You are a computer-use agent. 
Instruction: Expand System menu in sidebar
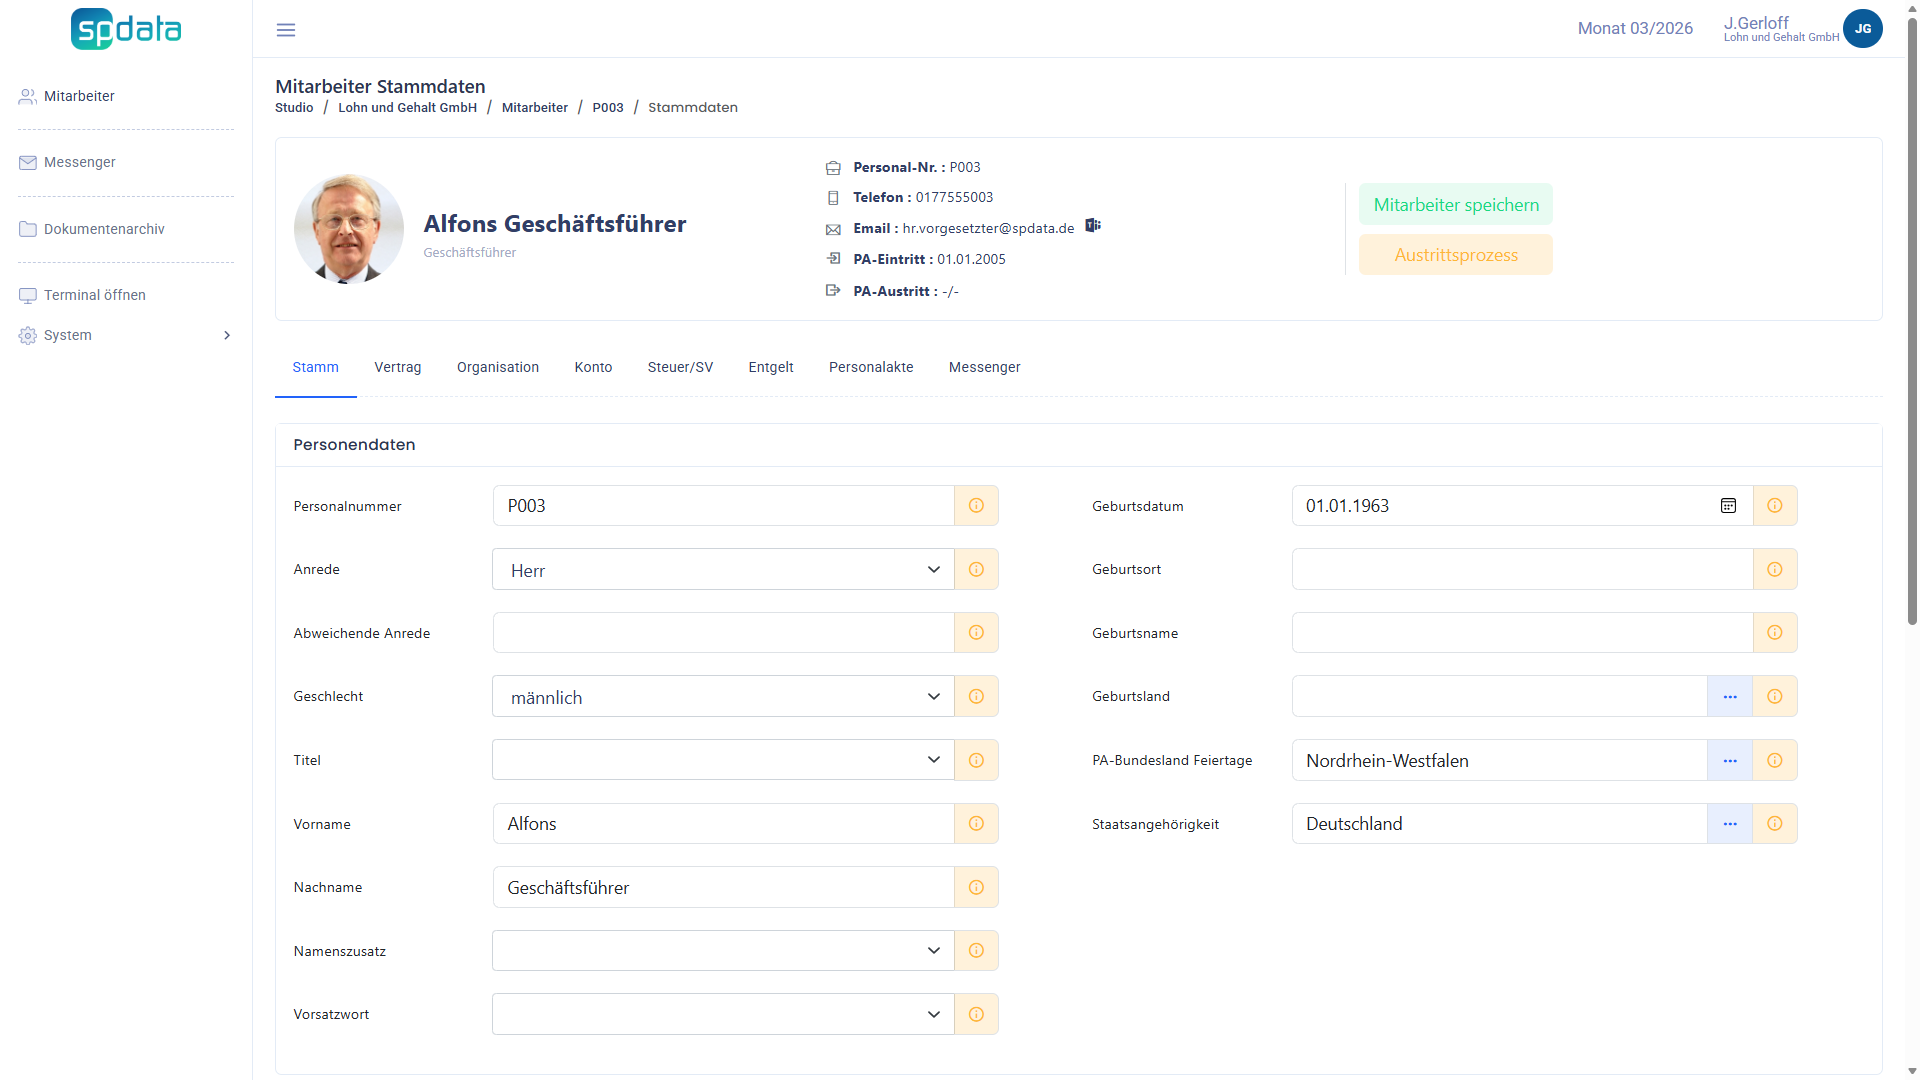125,335
